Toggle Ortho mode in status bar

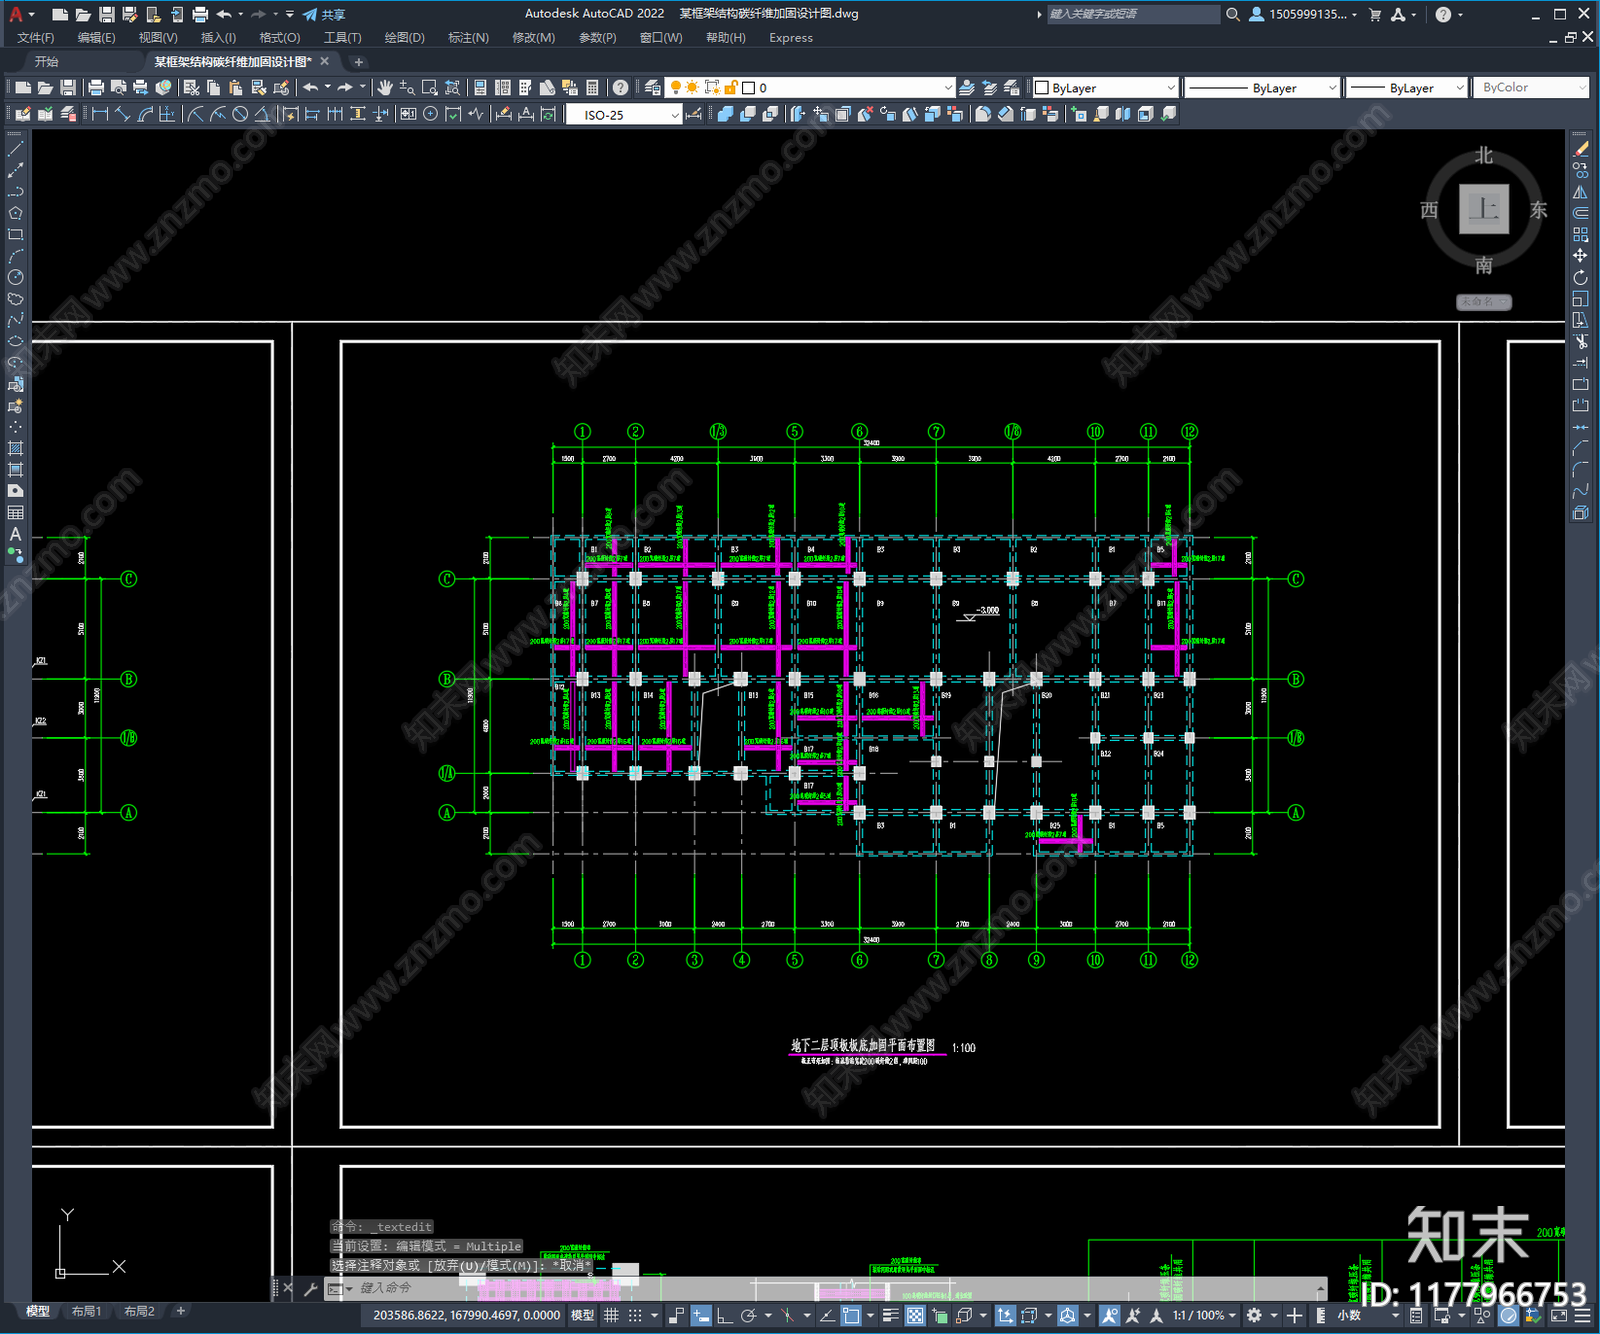point(723,1315)
